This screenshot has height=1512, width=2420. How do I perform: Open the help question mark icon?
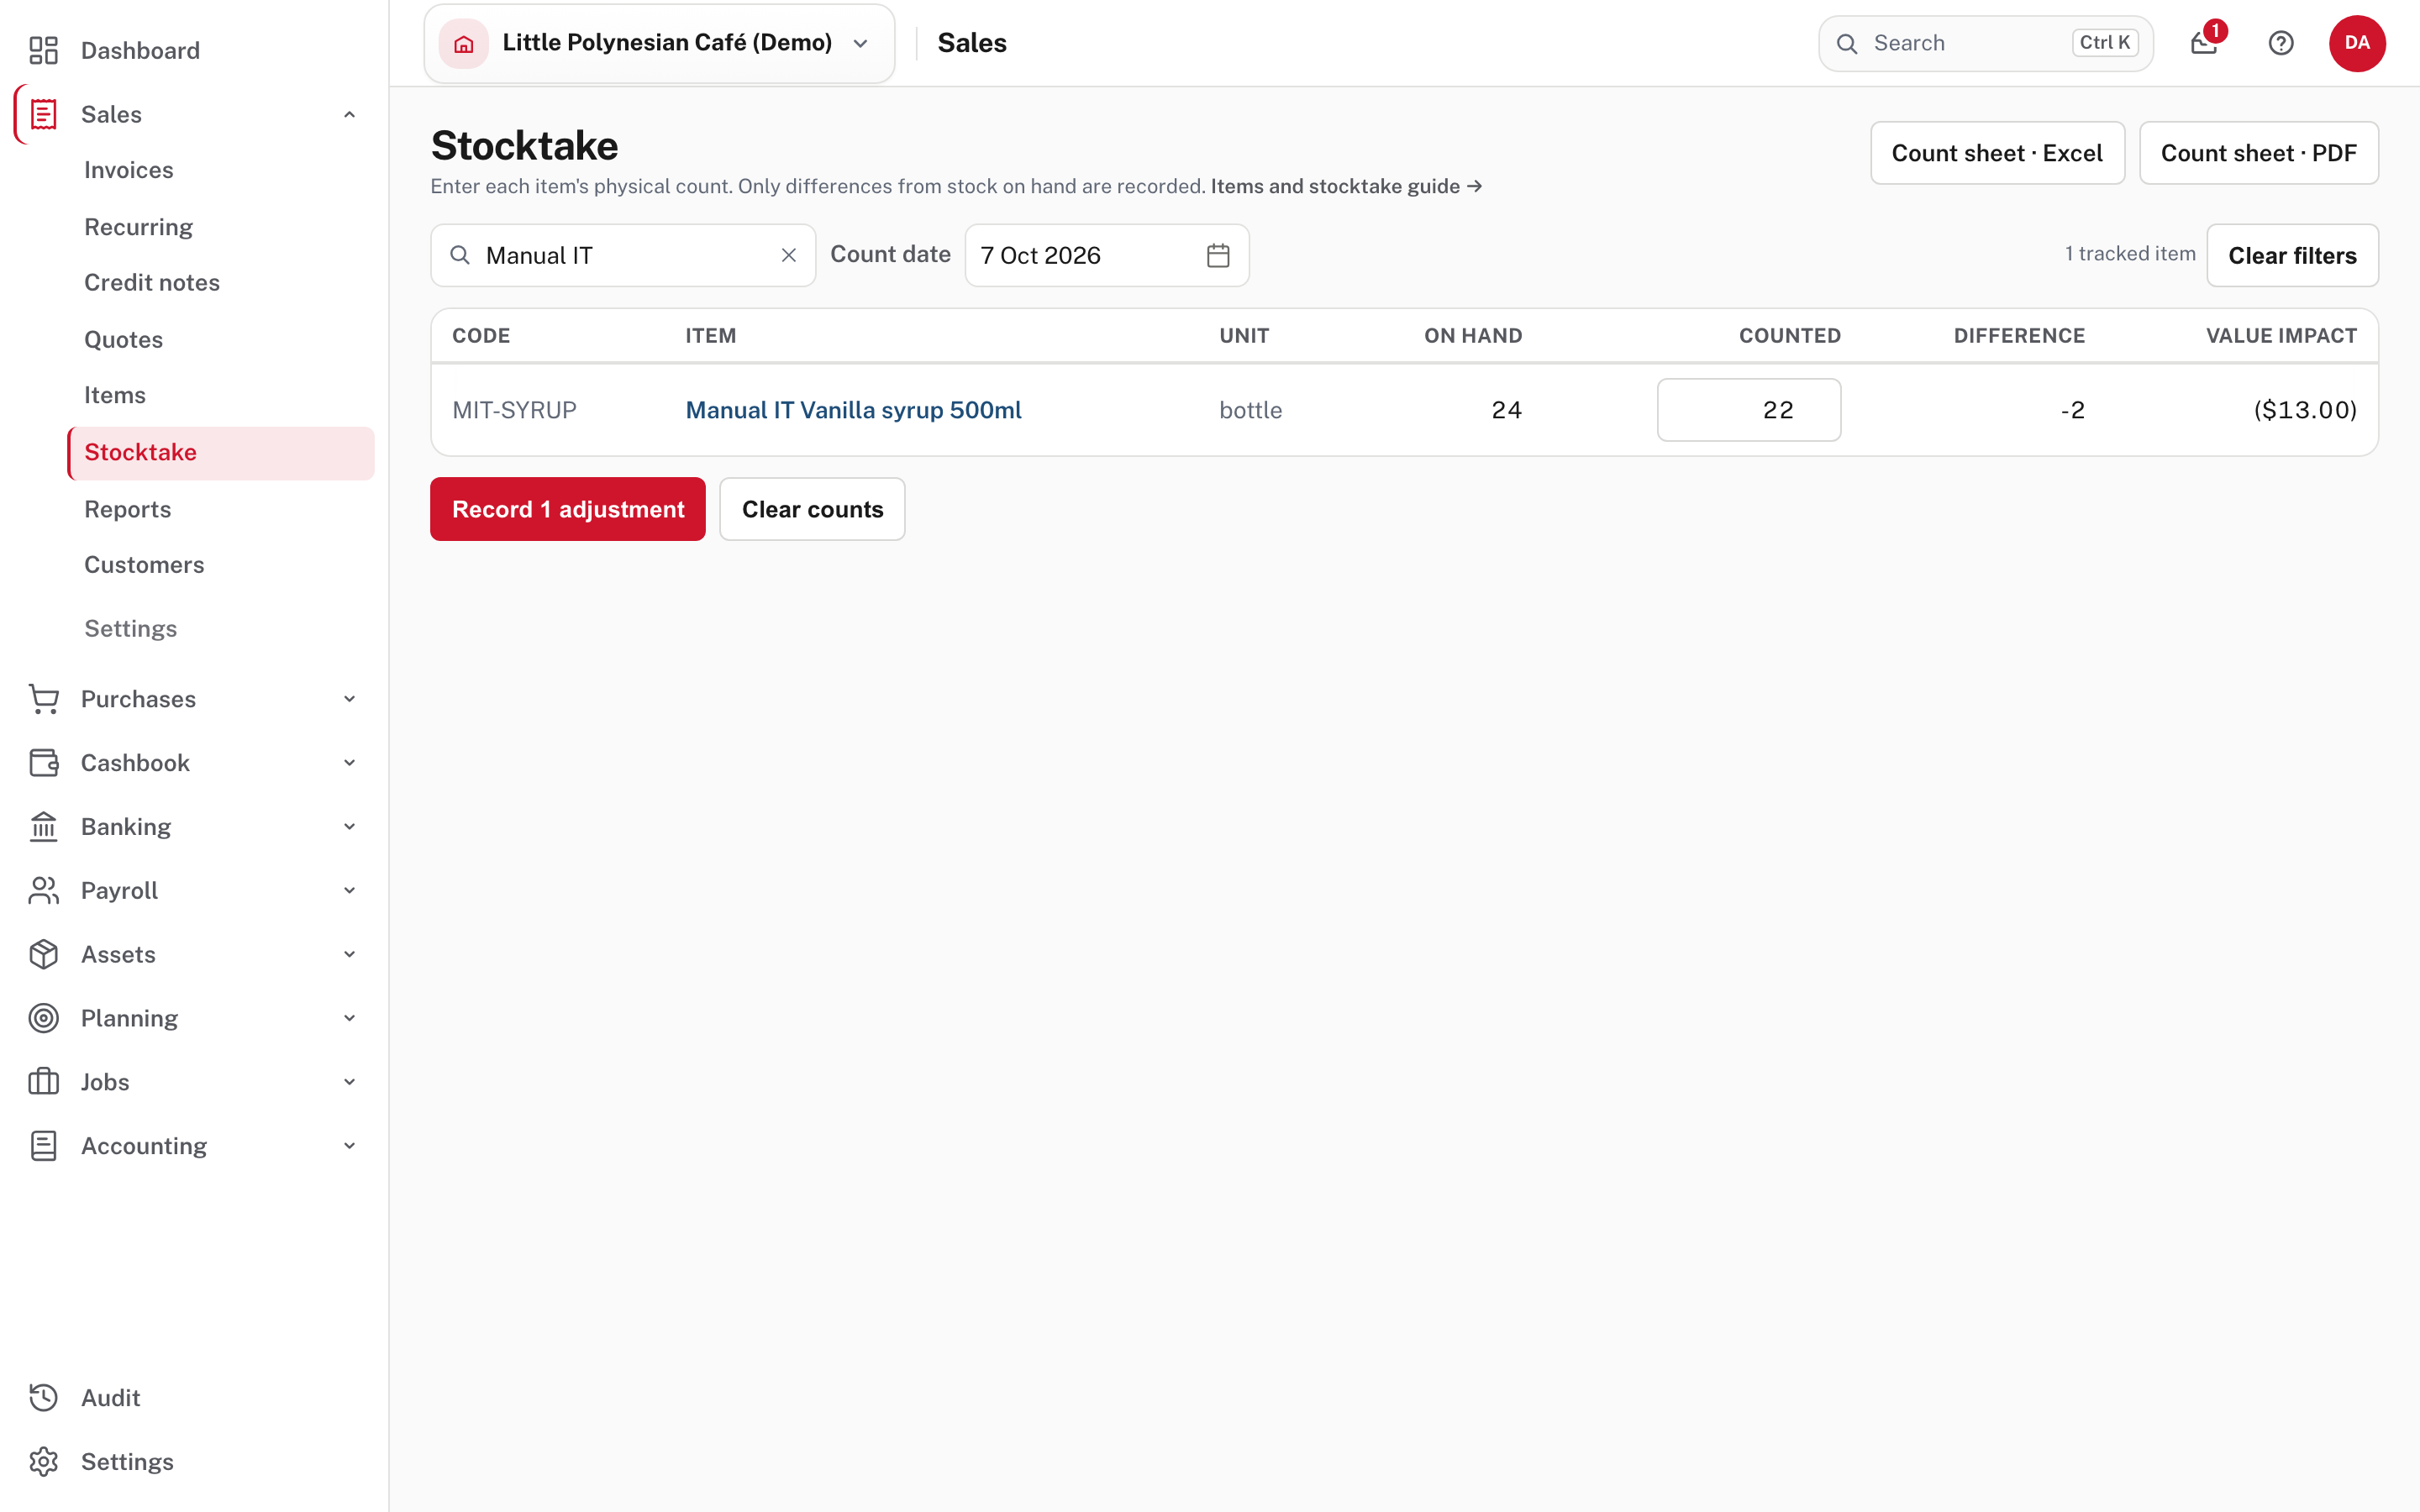click(2281, 43)
